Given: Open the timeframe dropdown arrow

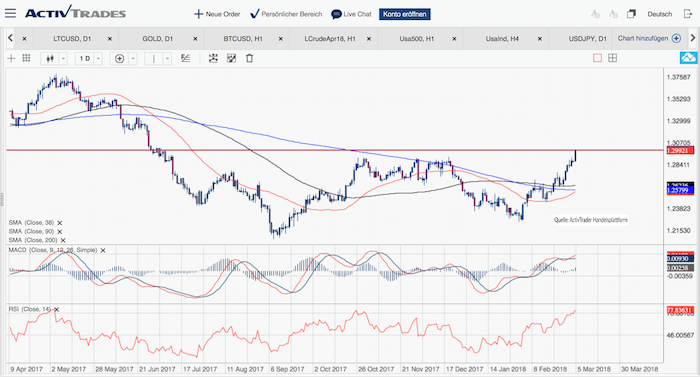Looking at the screenshot, I should (98, 59).
